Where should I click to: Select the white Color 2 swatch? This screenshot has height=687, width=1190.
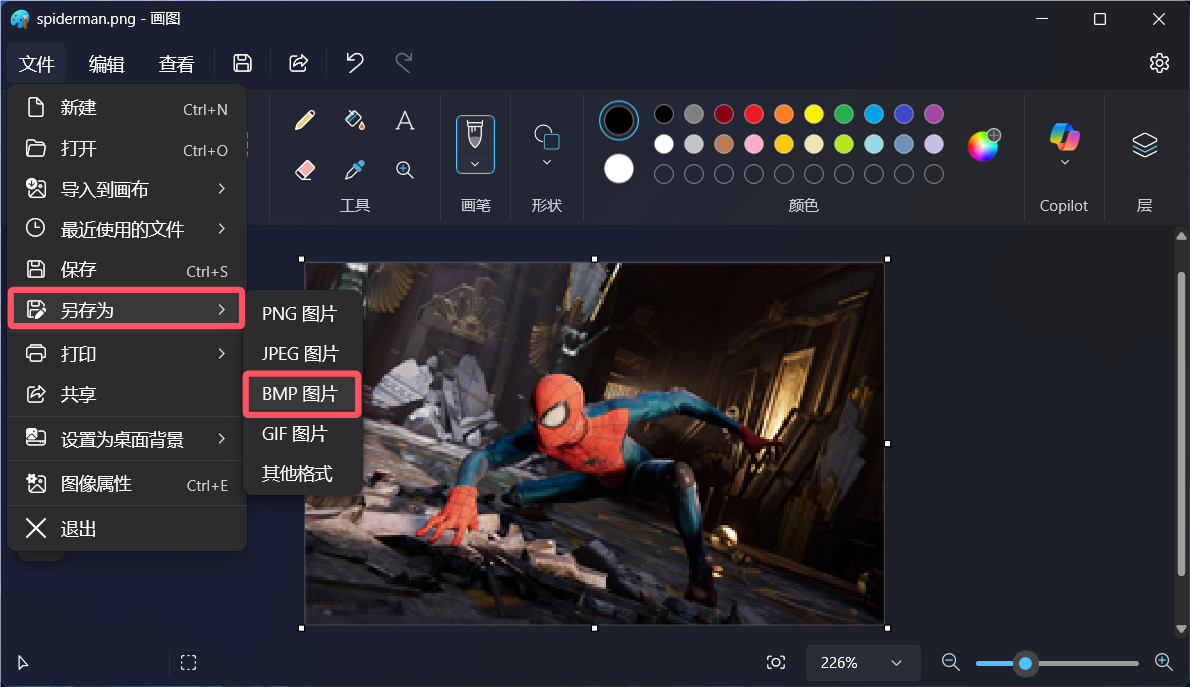click(619, 169)
